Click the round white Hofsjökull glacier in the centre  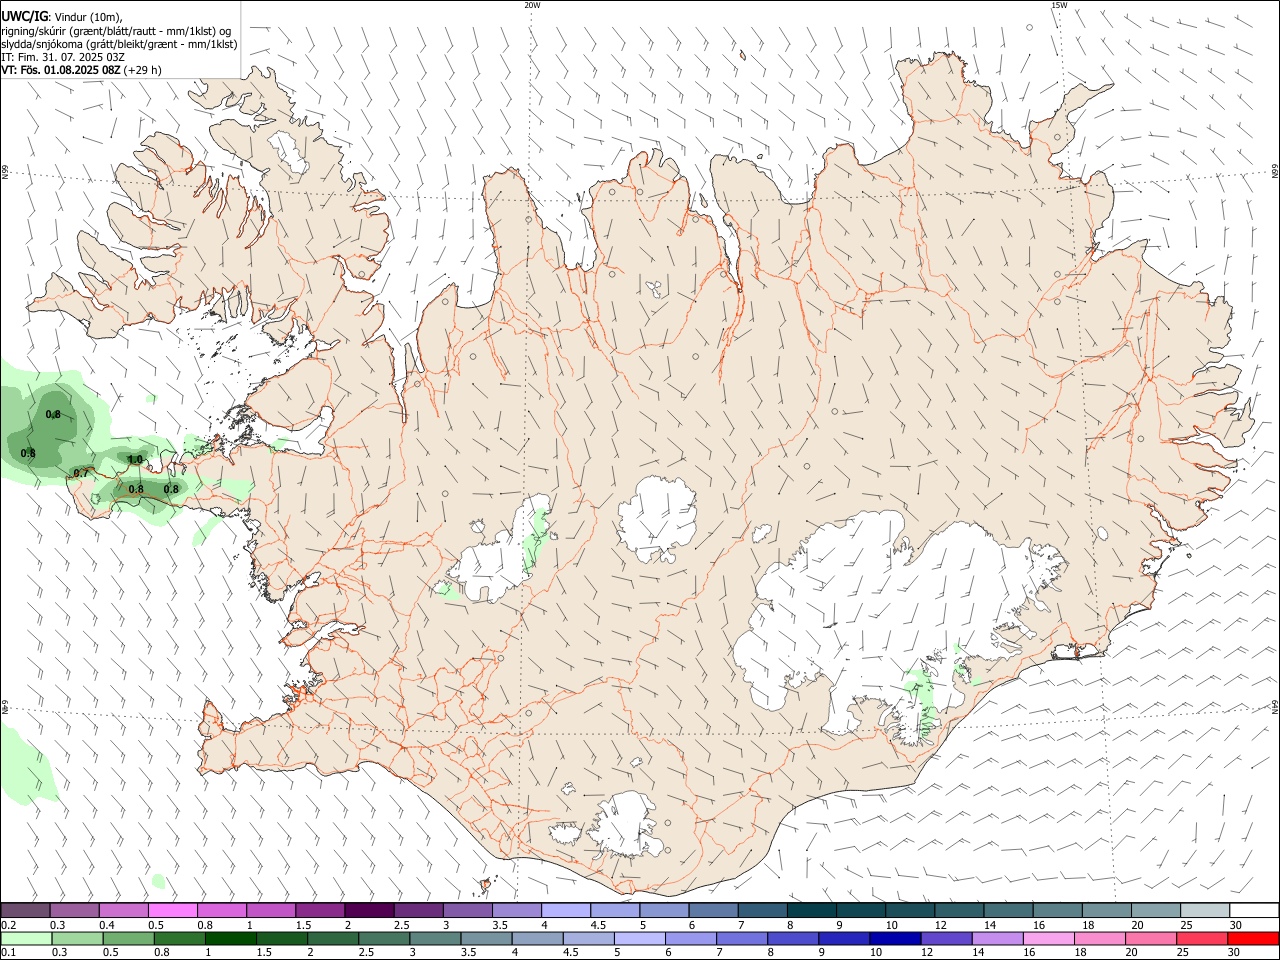(658, 518)
